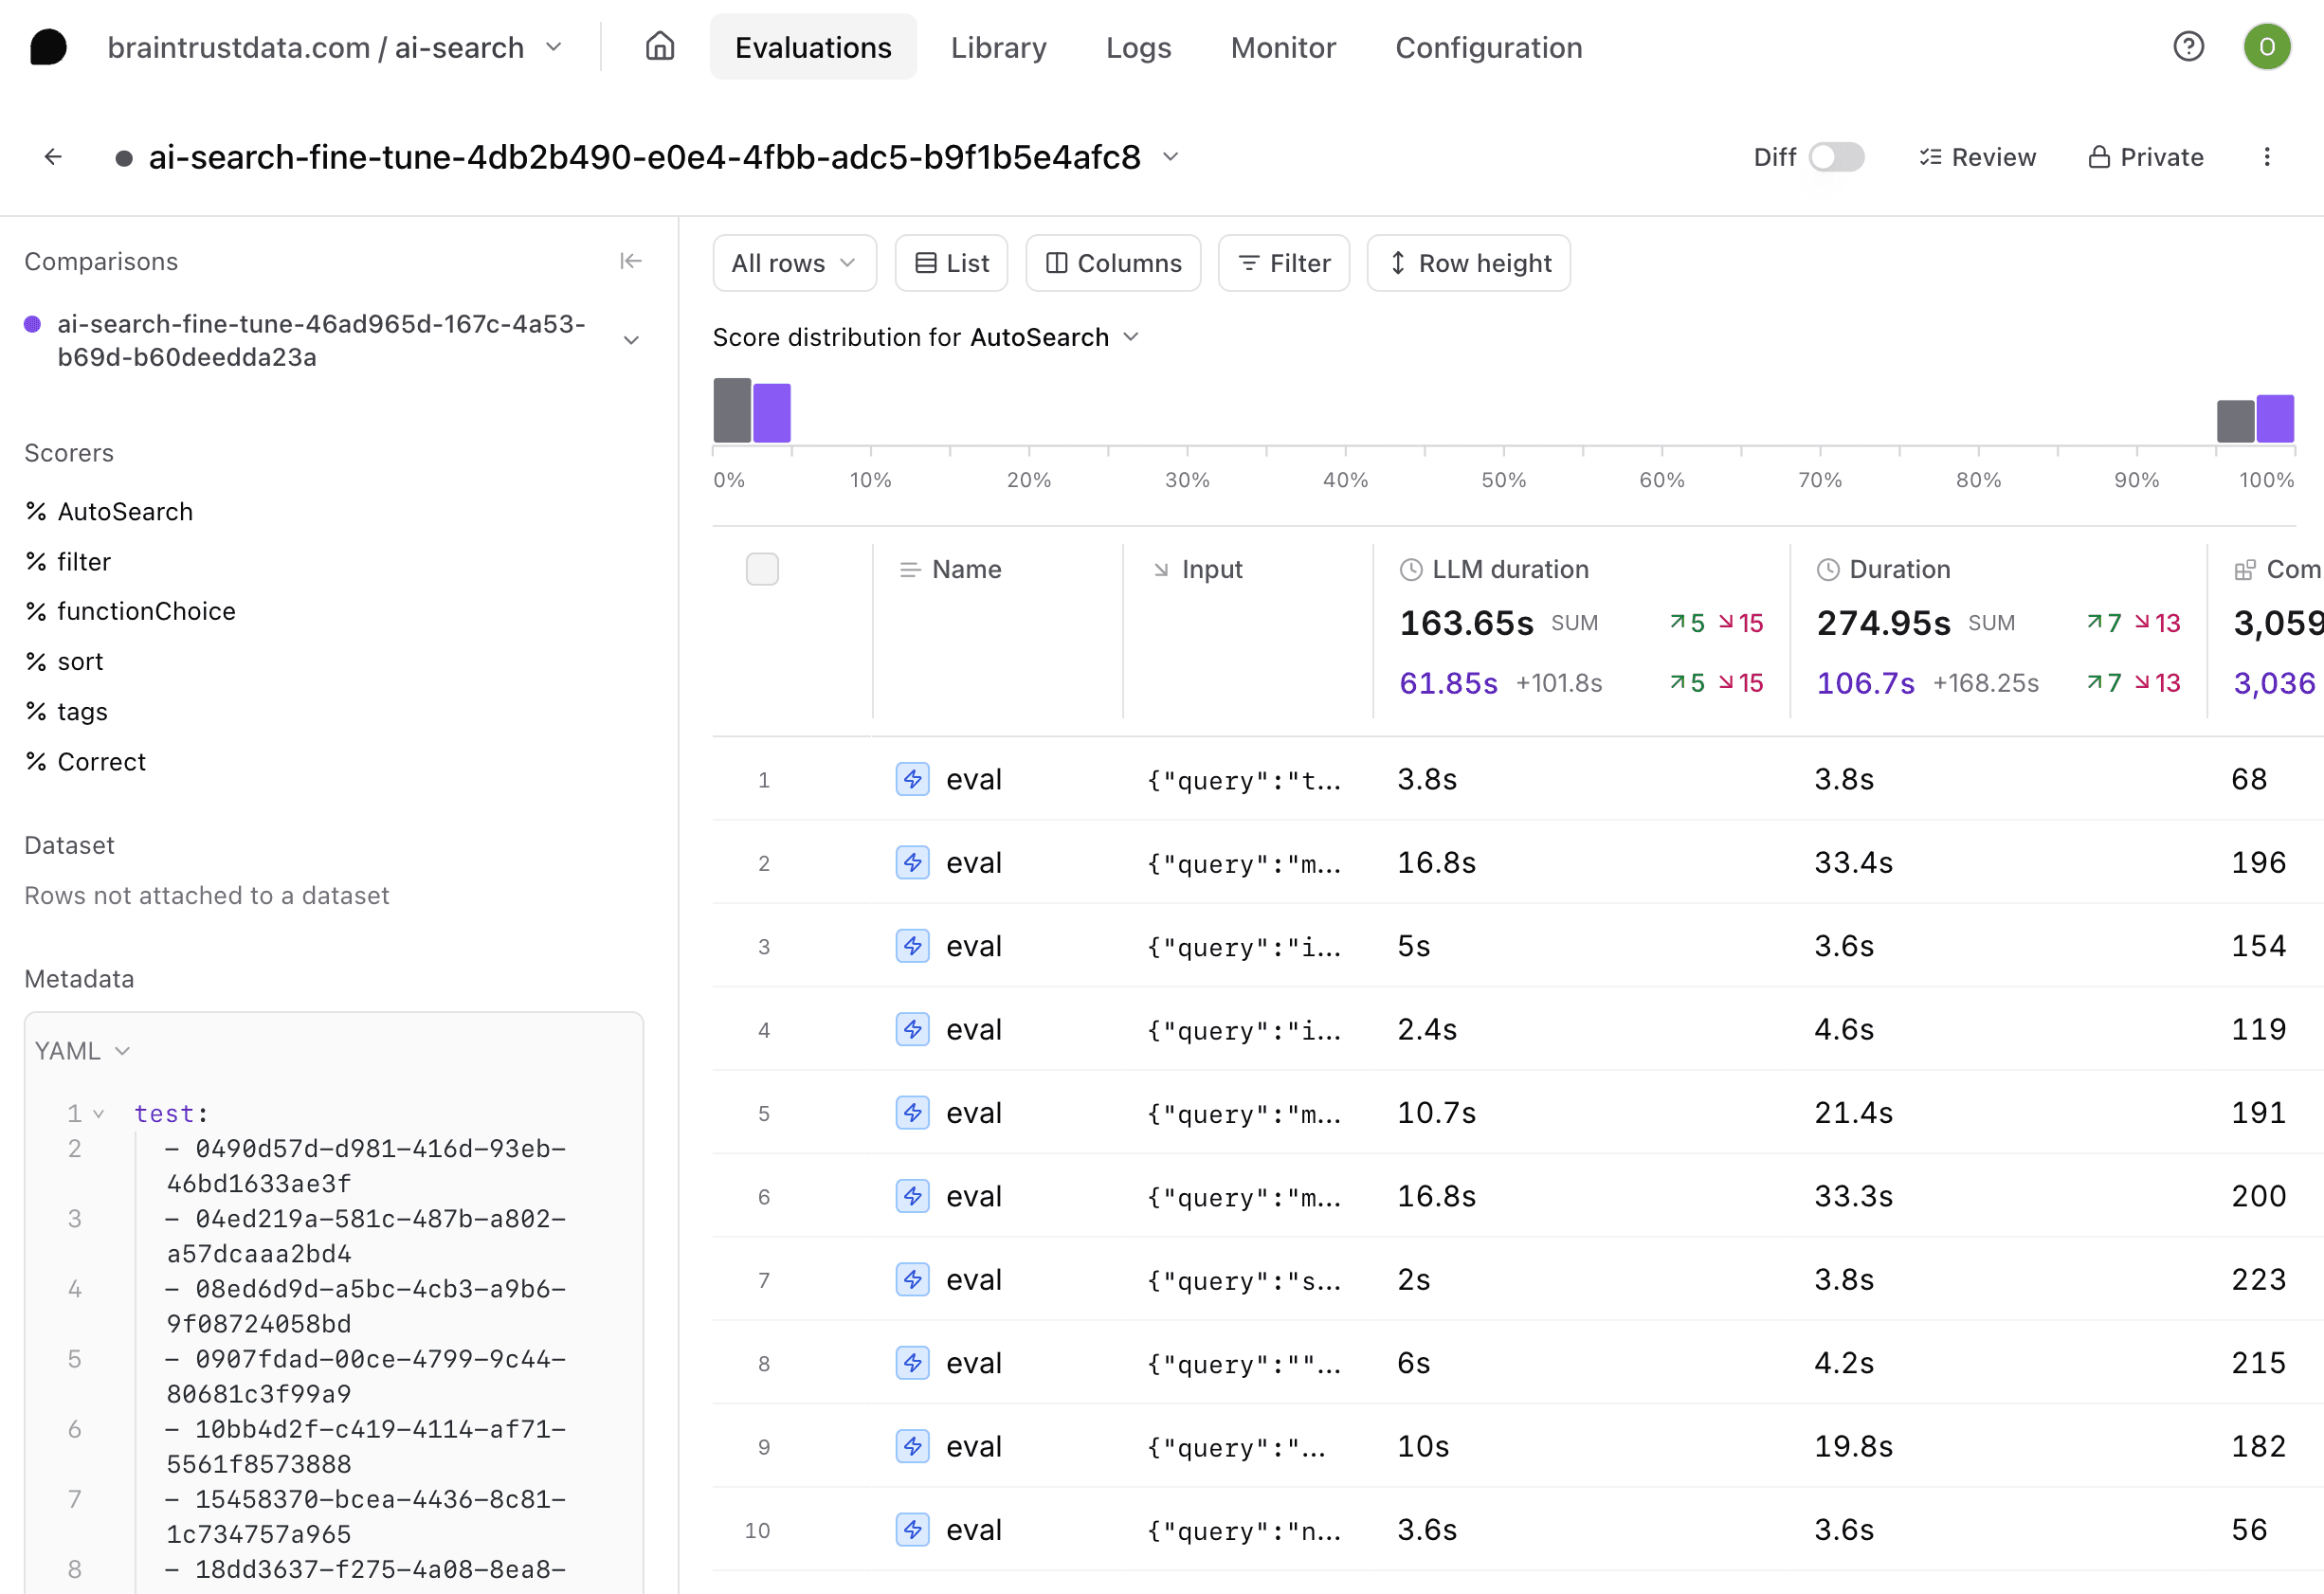Viewport: 2324px width, 1594px height.
Task: Click the Columns button
Action: click(1113, 263)
